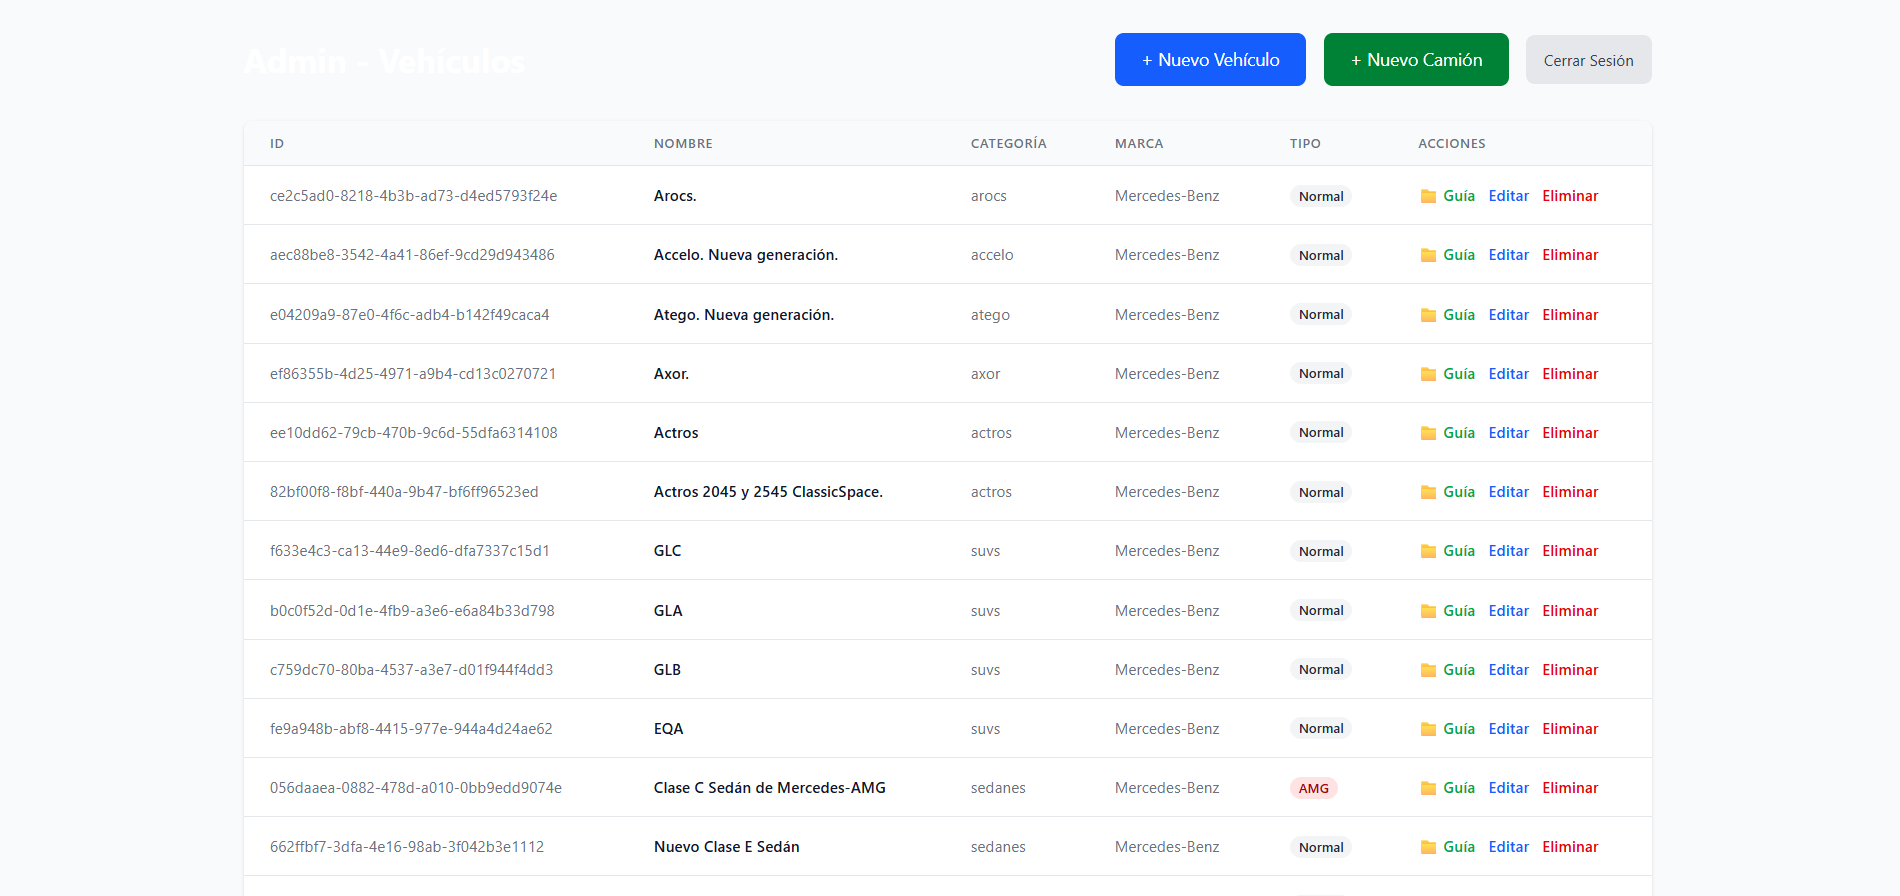Eliminar the plain Actros row
Screen dimensions: 1900x896
click(x=1570, y=433)
